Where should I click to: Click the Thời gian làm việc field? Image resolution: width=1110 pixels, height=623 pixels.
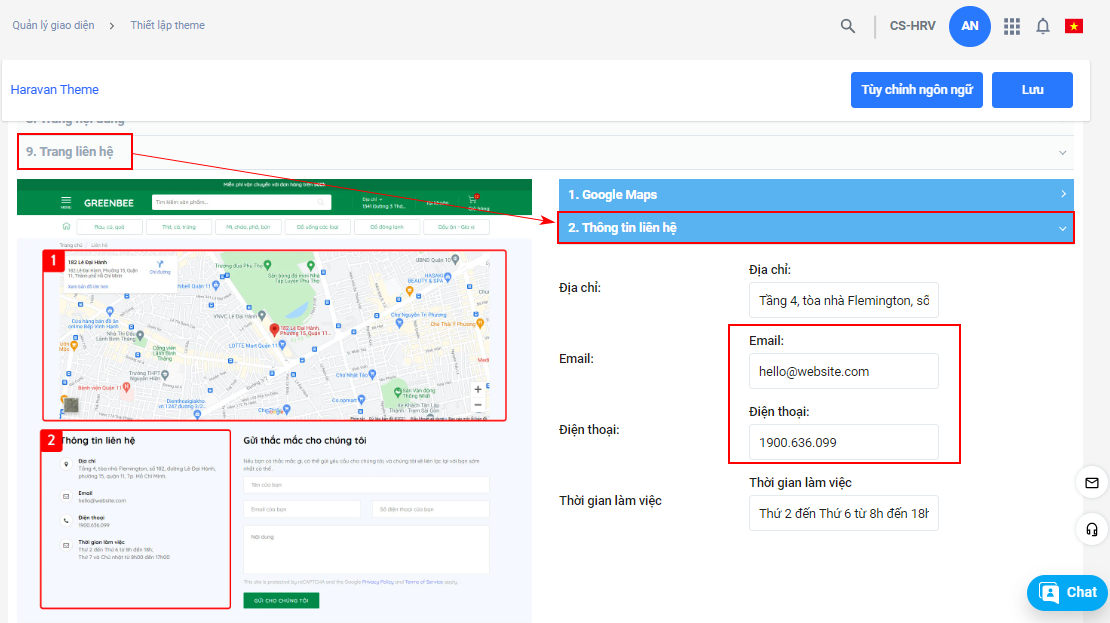[x=843, y=514]
